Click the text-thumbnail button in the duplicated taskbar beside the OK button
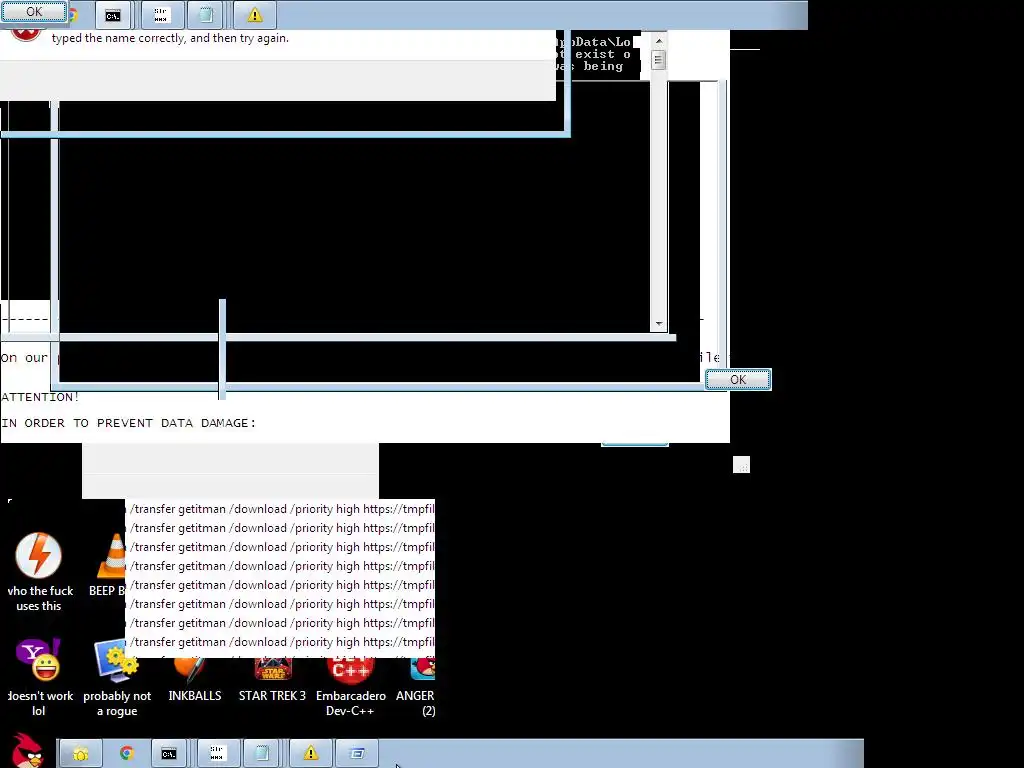Image resolution: width=1024 pixels, height=768 pixels. pos(161,15)
